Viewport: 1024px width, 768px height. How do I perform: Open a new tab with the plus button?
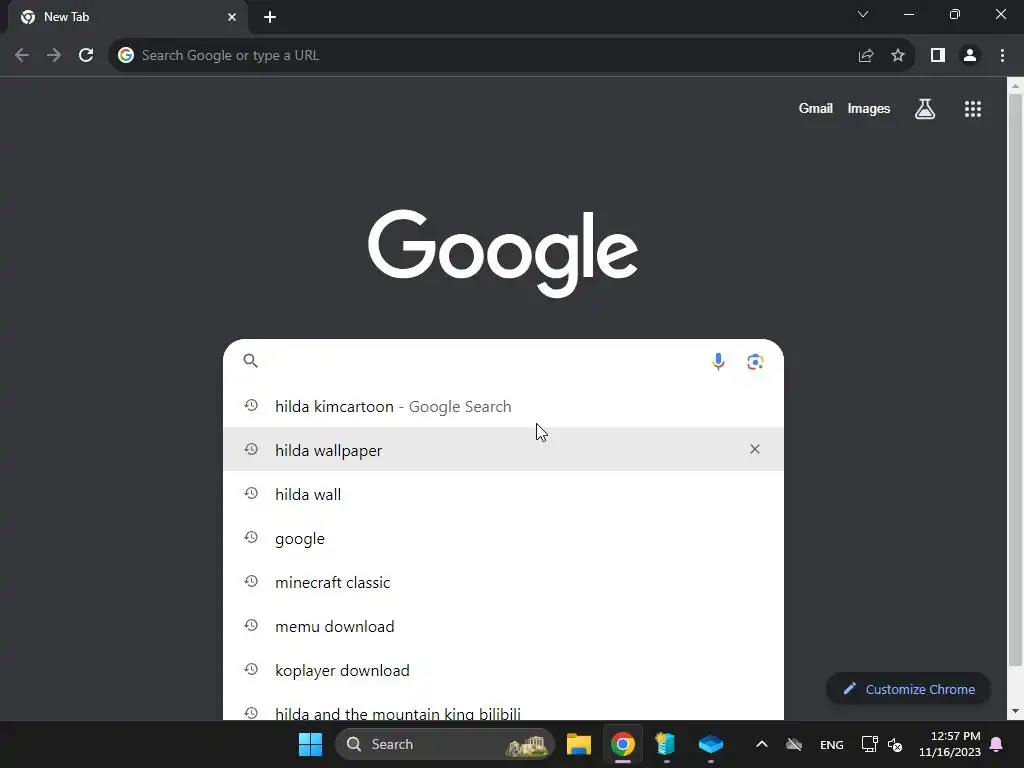click(270, 17)
